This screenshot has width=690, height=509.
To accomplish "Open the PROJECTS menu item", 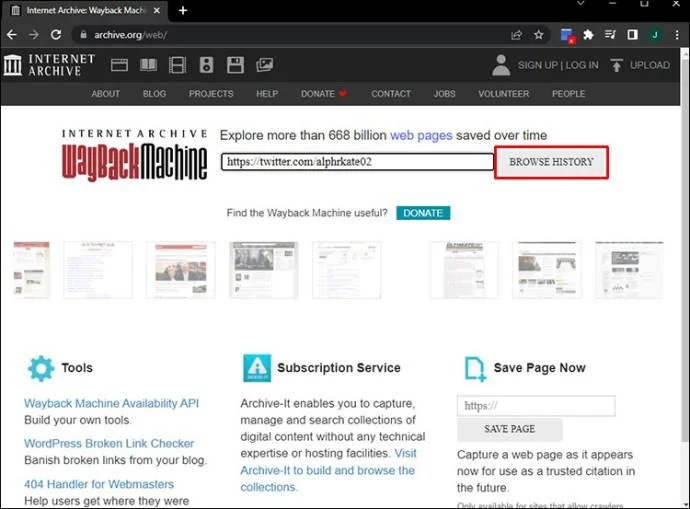I will coord(211,94).
